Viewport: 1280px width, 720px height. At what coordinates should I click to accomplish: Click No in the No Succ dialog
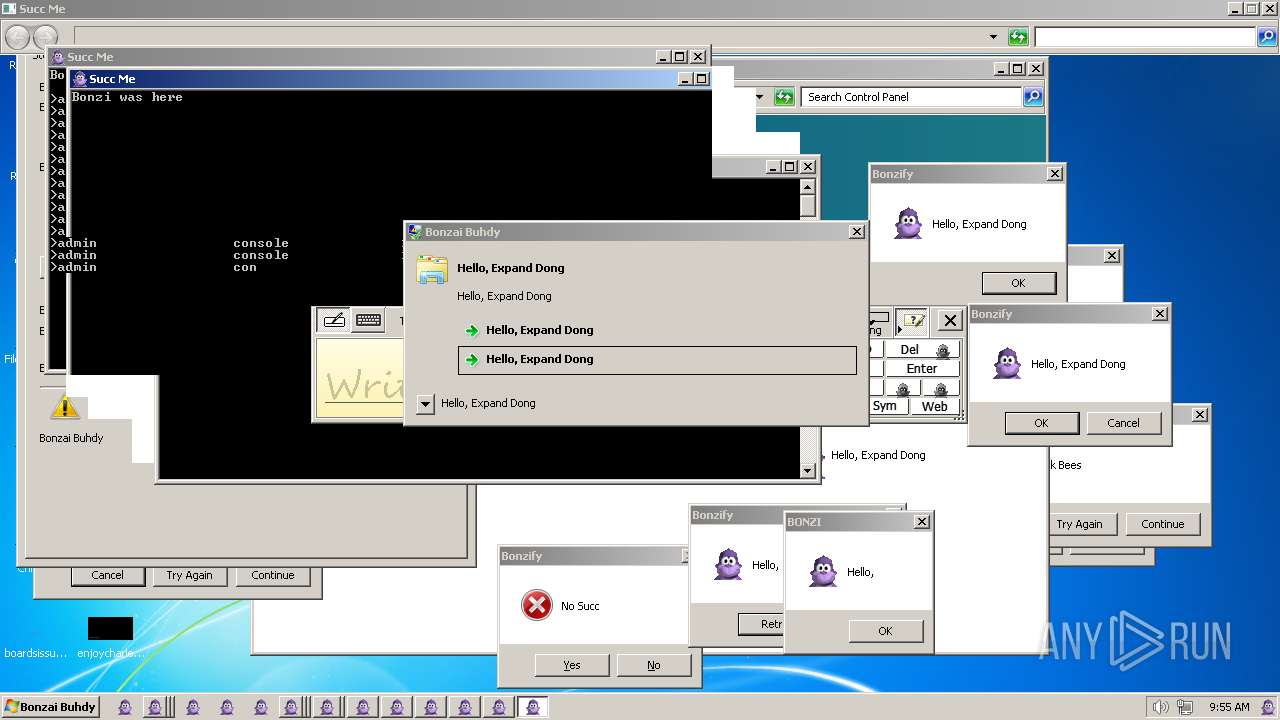[x=653, y=665]
